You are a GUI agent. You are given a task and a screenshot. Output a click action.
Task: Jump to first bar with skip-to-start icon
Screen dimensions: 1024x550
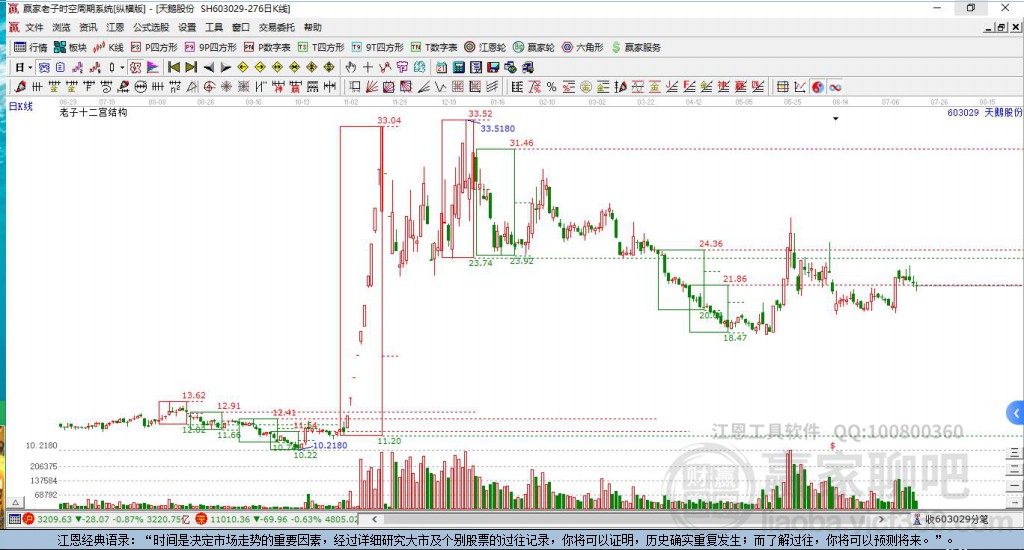[x=174, y=67]
